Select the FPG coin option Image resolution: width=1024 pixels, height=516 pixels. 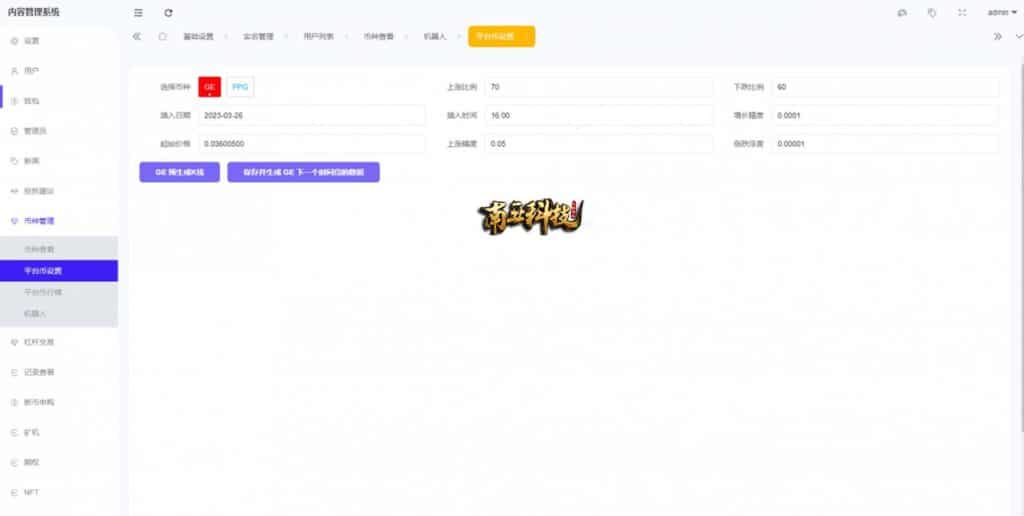tap(240, 87)
